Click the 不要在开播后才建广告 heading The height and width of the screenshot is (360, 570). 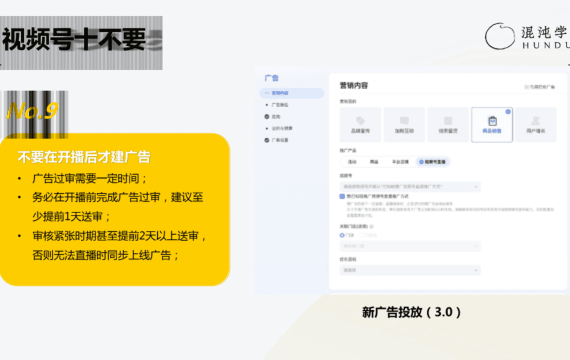click(84, 157)
